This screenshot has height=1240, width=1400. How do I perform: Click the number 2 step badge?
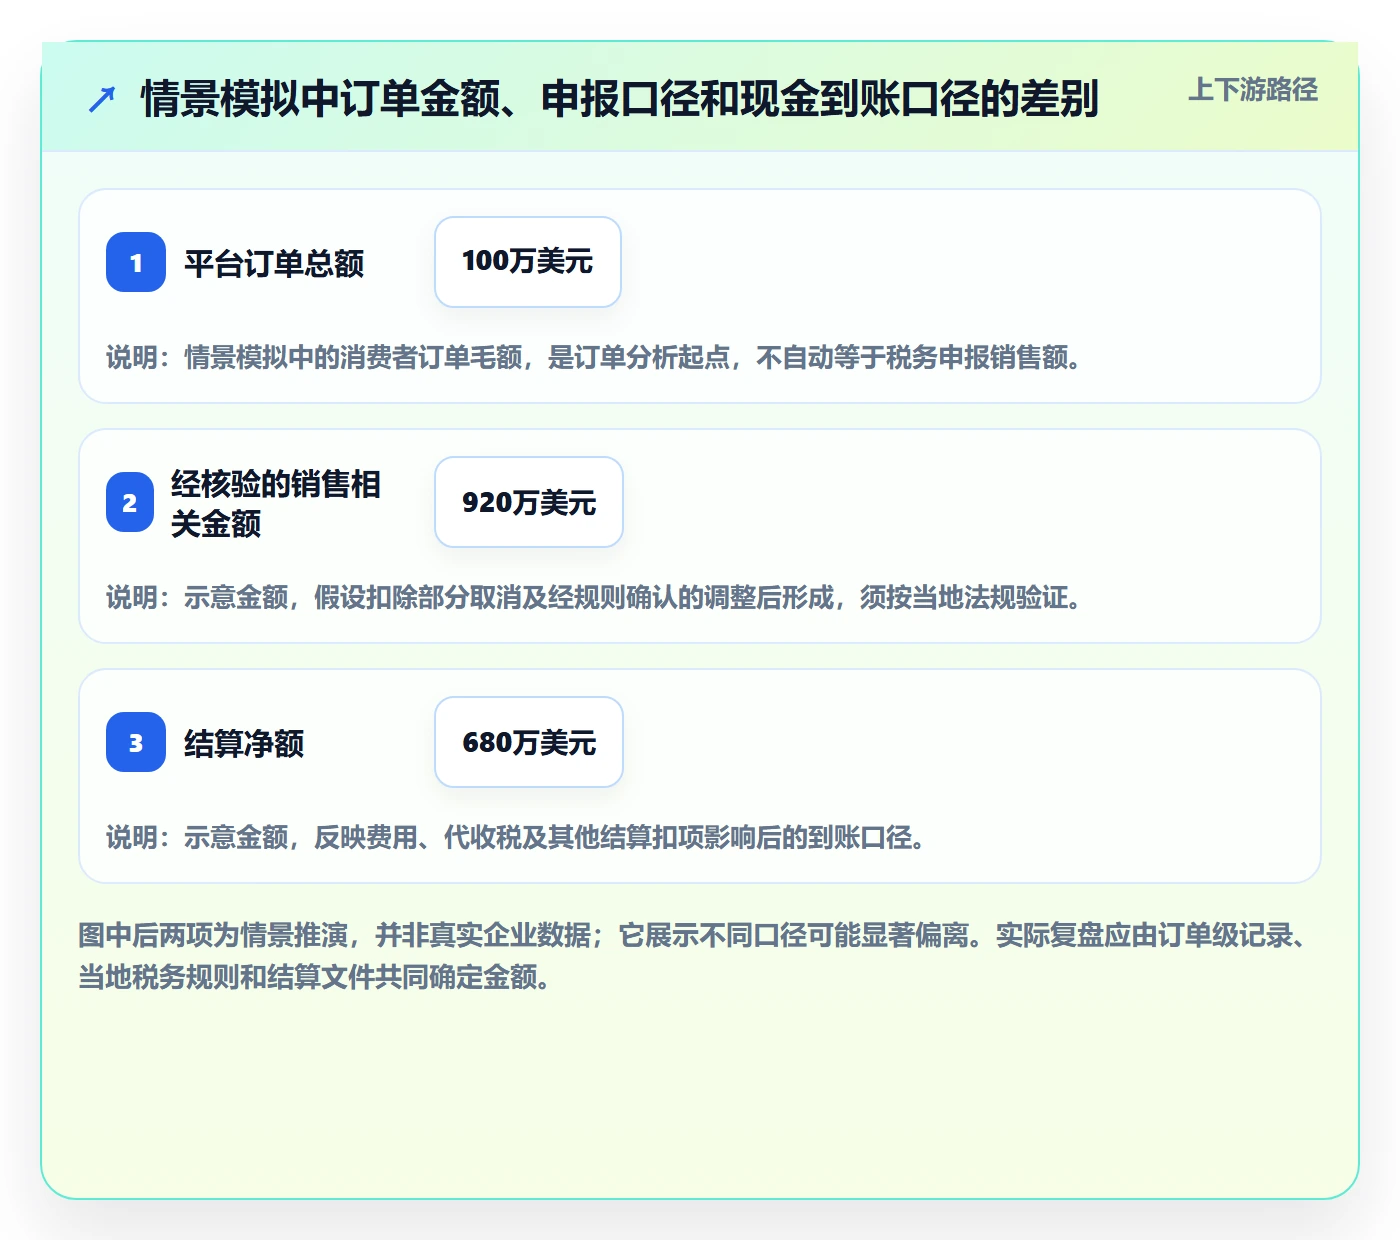[130, 502]
